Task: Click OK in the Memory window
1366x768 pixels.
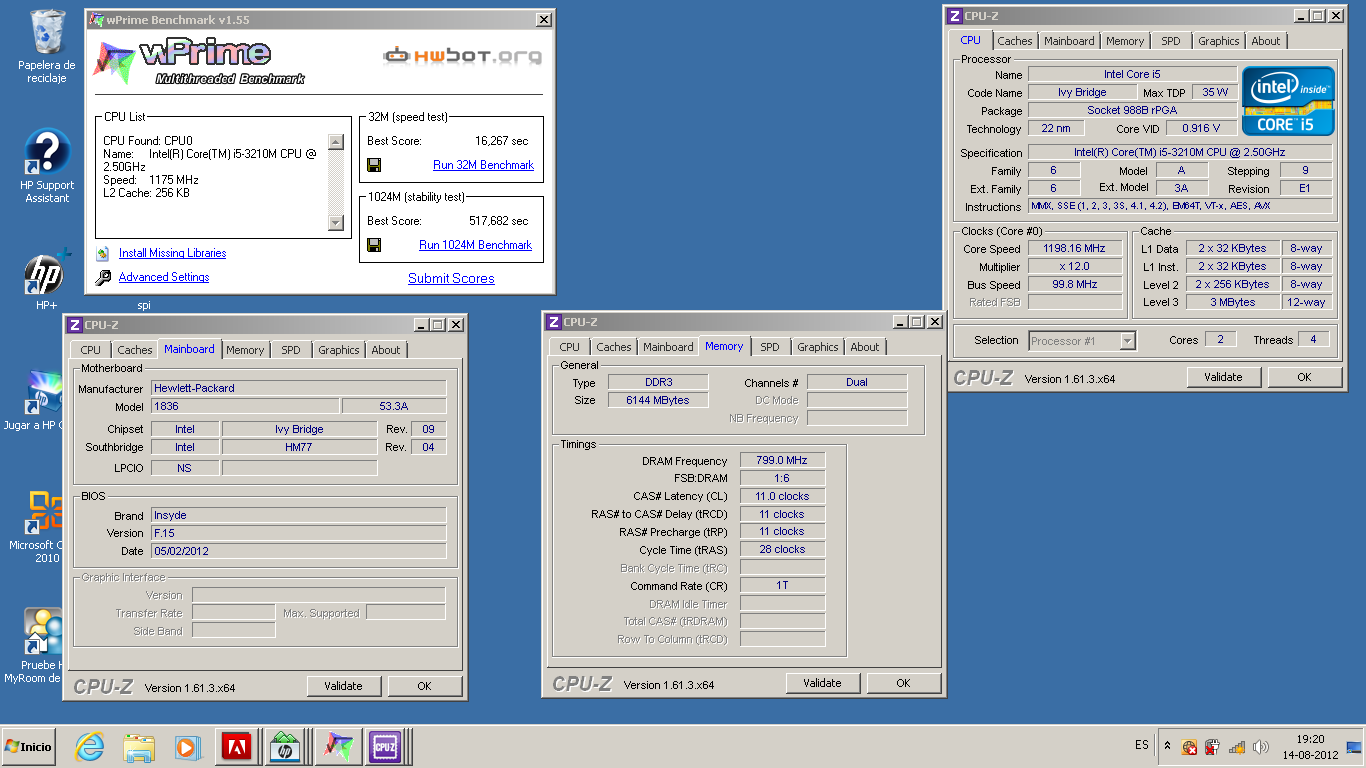Action: pyautogui.click(x=903, y=683)
